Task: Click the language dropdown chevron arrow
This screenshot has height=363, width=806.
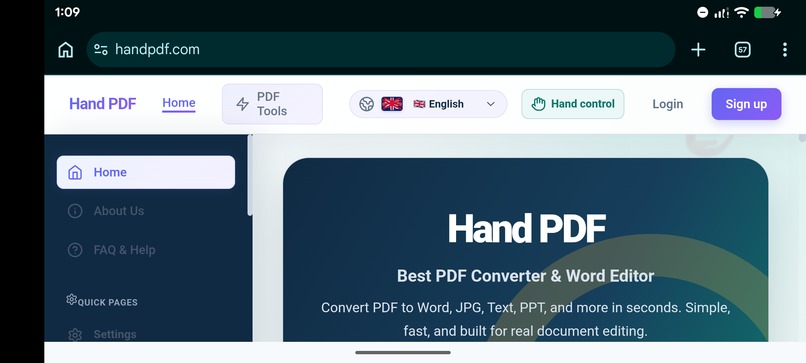Action: pos(490,104)
